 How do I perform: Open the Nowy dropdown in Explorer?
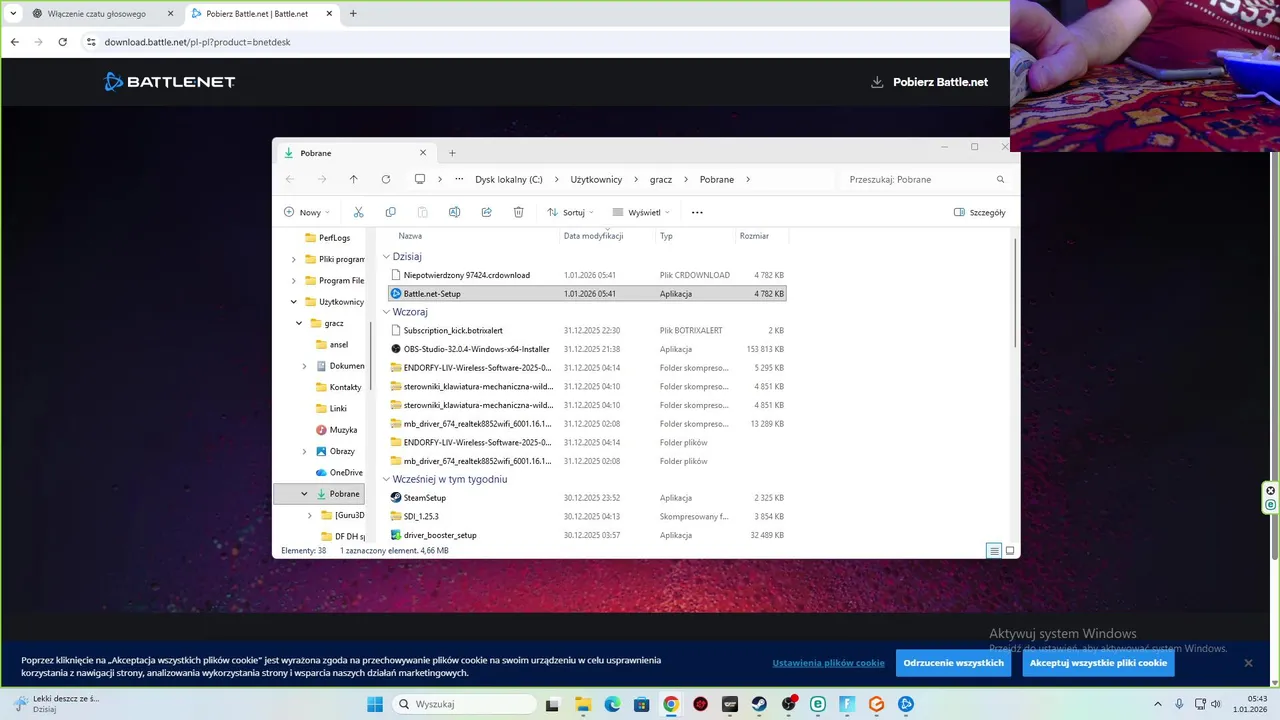click(x=306, y=212)
